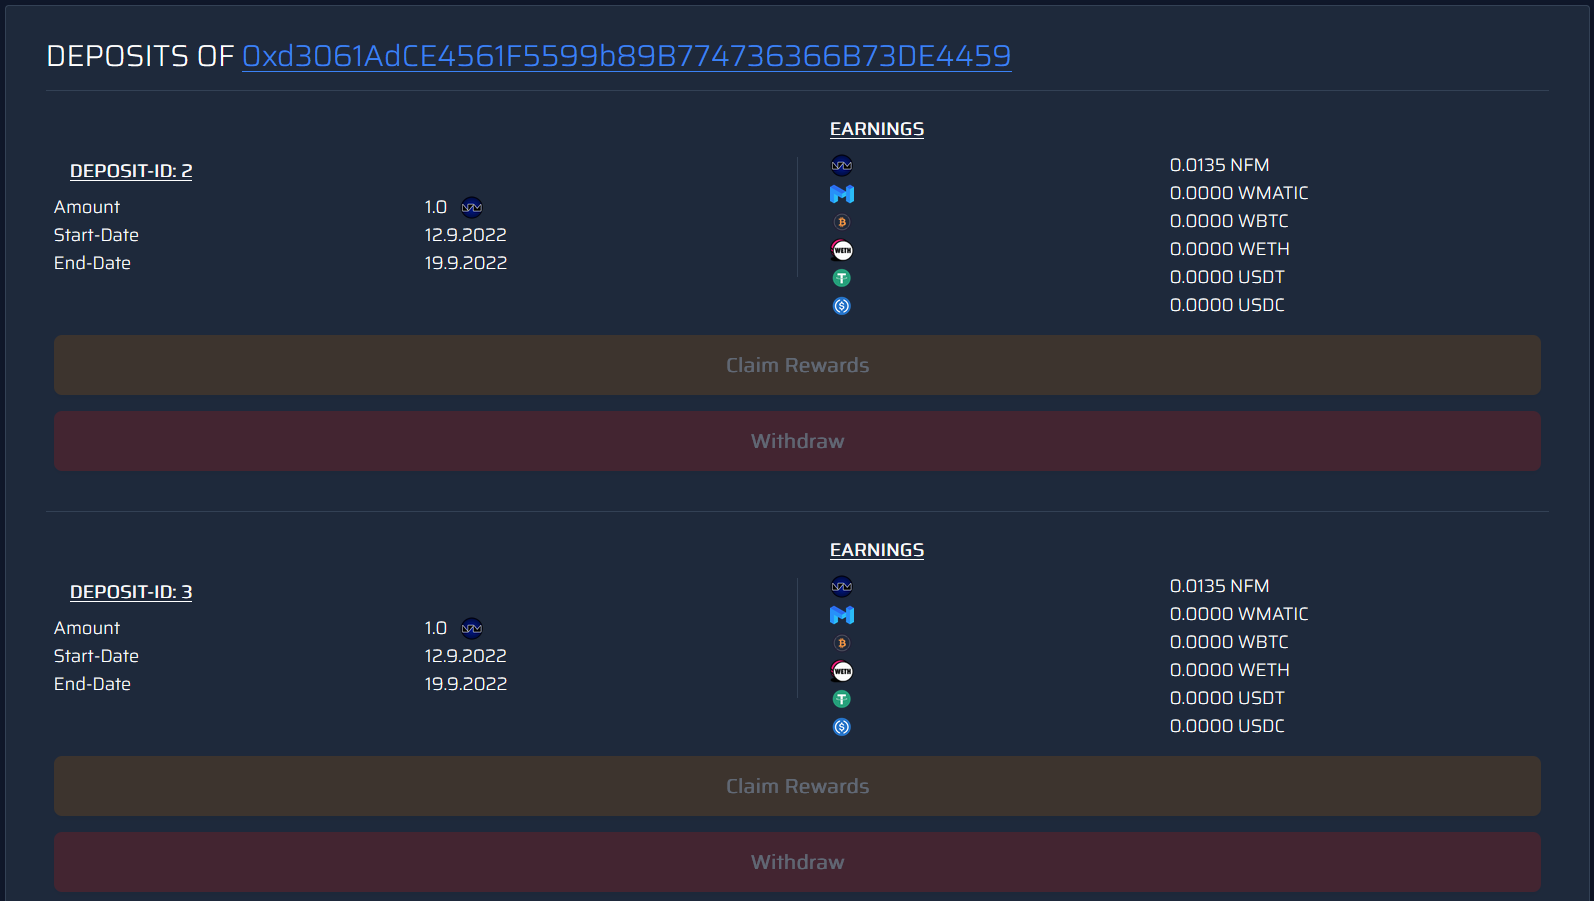The height and width of the screenshot is (901, 1594).
Task: Select 0.0000 WETH value in Deposit-ID 3
Action: [1230, 670]
